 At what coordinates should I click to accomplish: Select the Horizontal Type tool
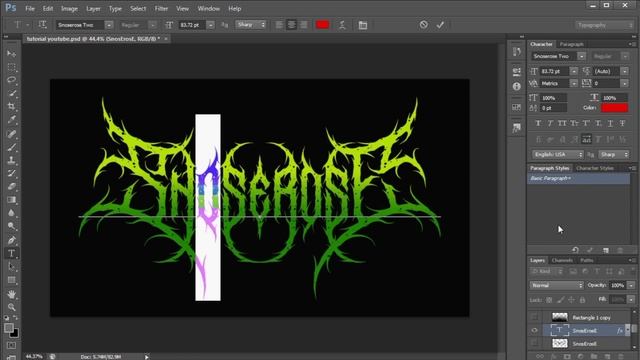click(11, 253)
